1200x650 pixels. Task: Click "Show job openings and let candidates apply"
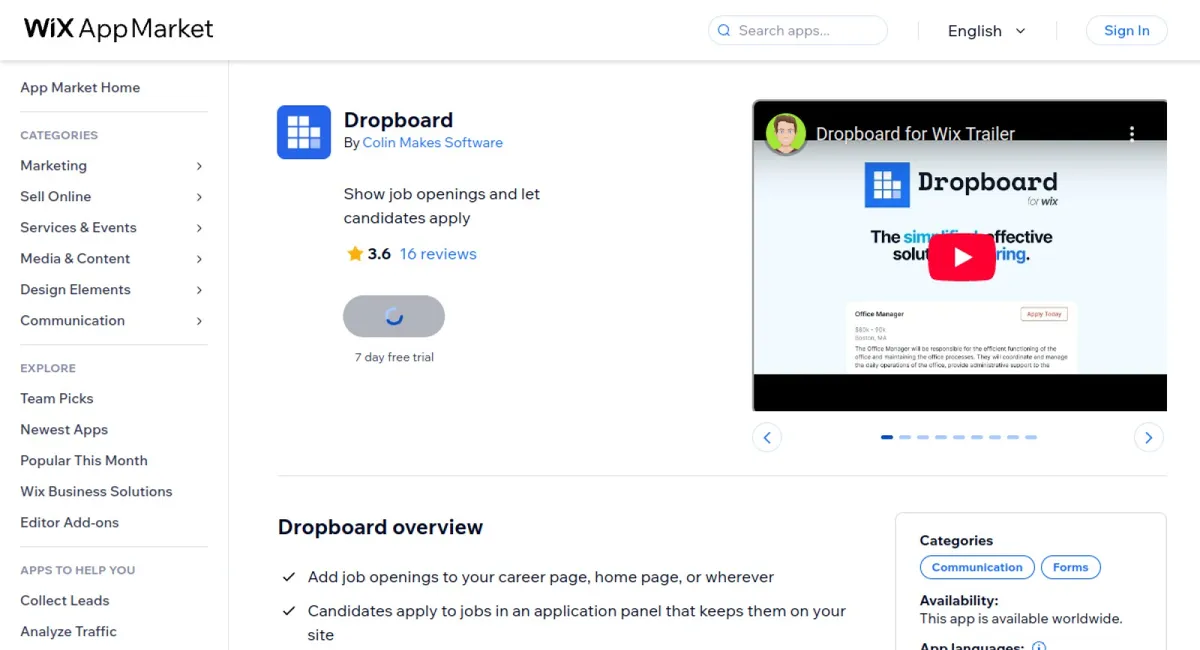(x=442, y=206)
